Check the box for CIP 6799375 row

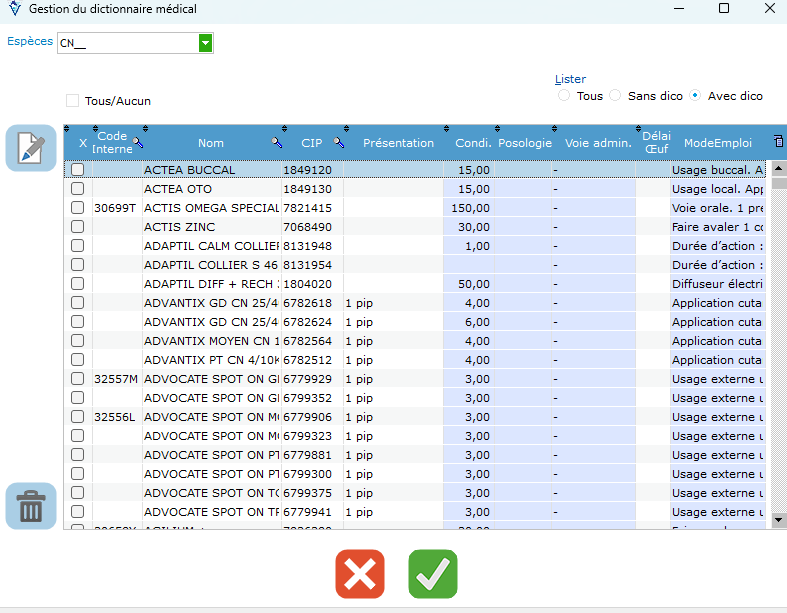click(x=77, y=493)
